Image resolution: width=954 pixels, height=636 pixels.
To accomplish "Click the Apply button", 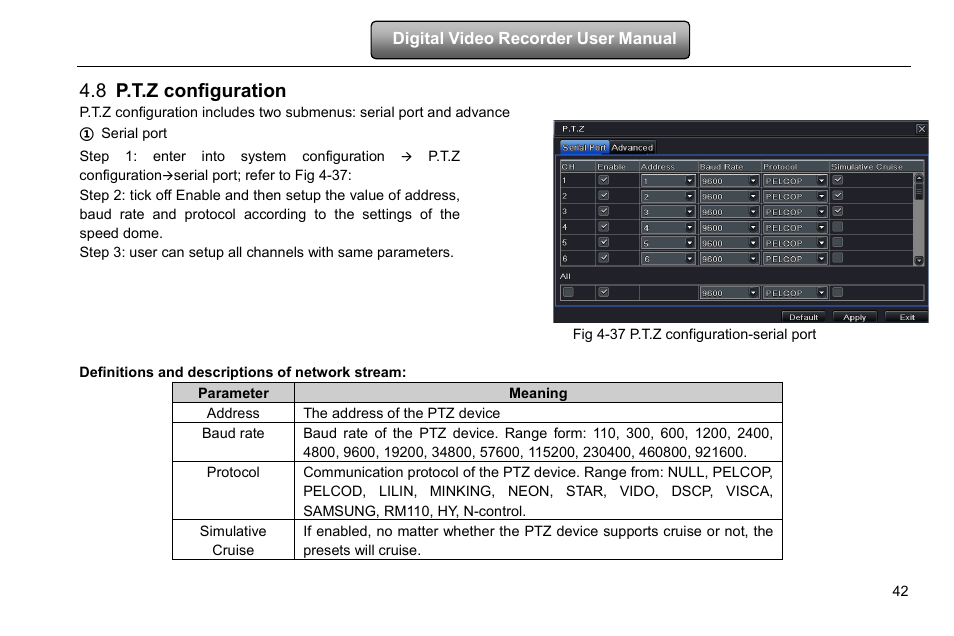I will tap(854, 317).
